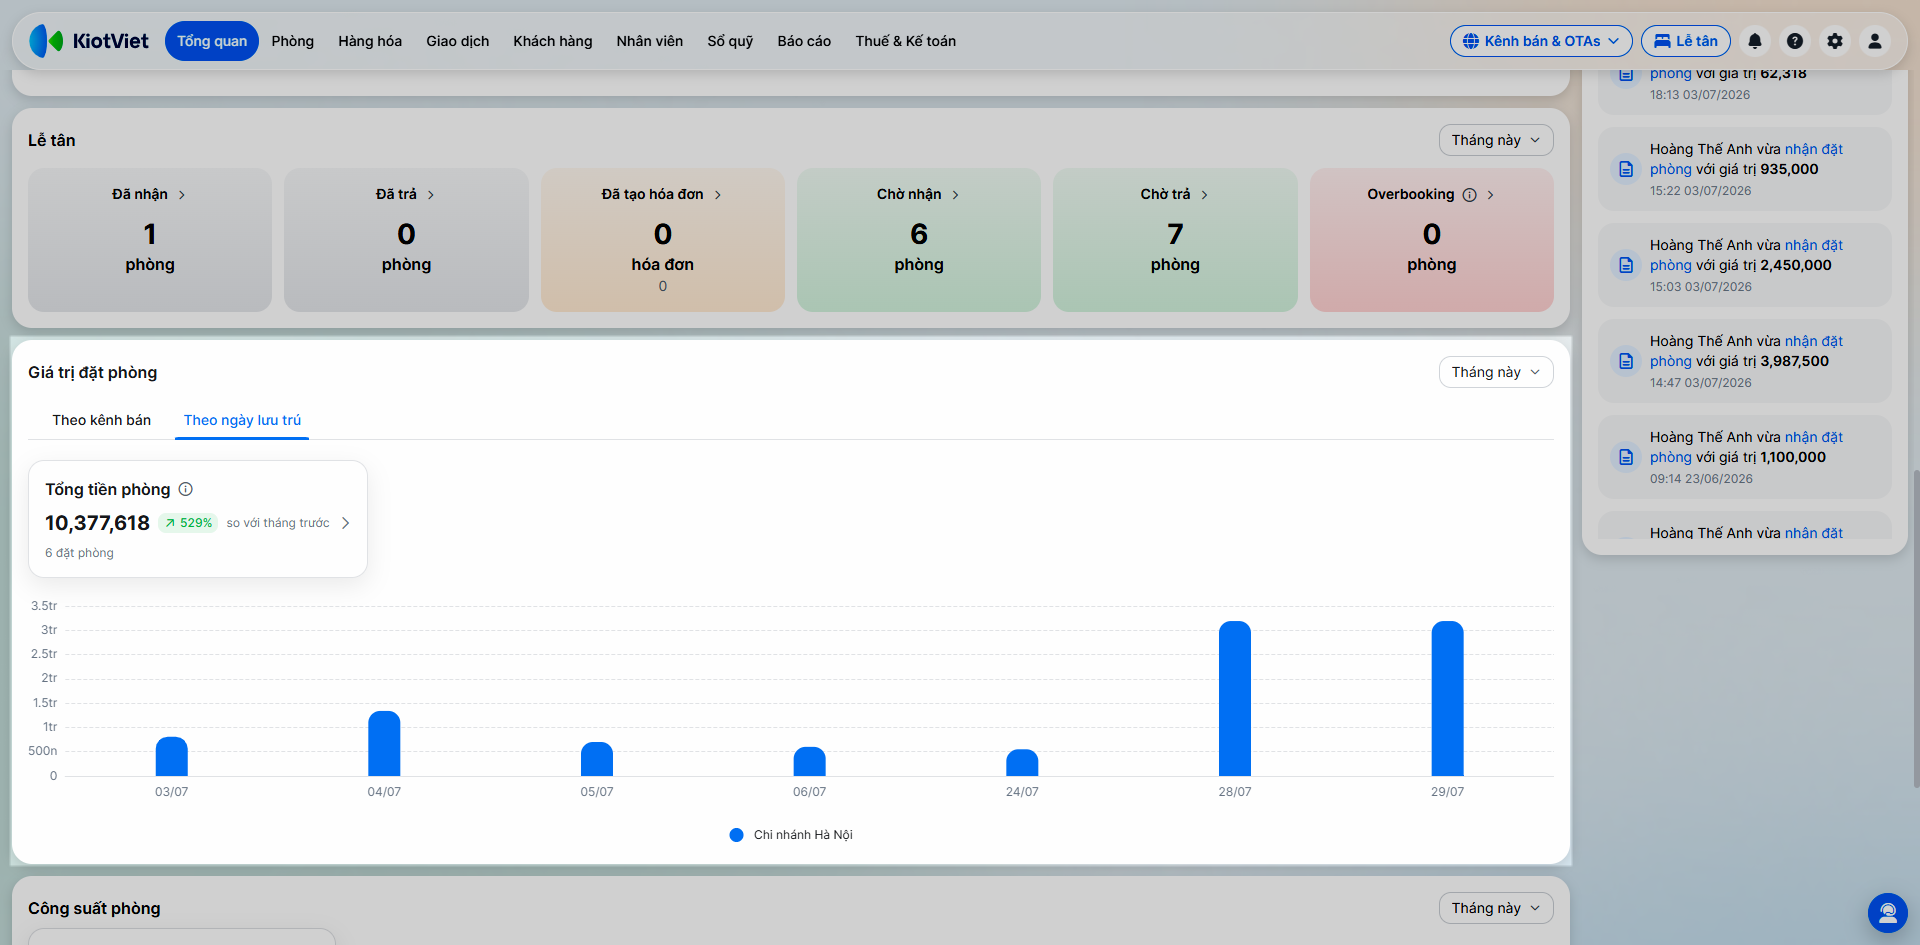Screen dimensions: 1920x945
Task: Click document icon of 2,450,000 booking notification
Action: [1626, 265]
